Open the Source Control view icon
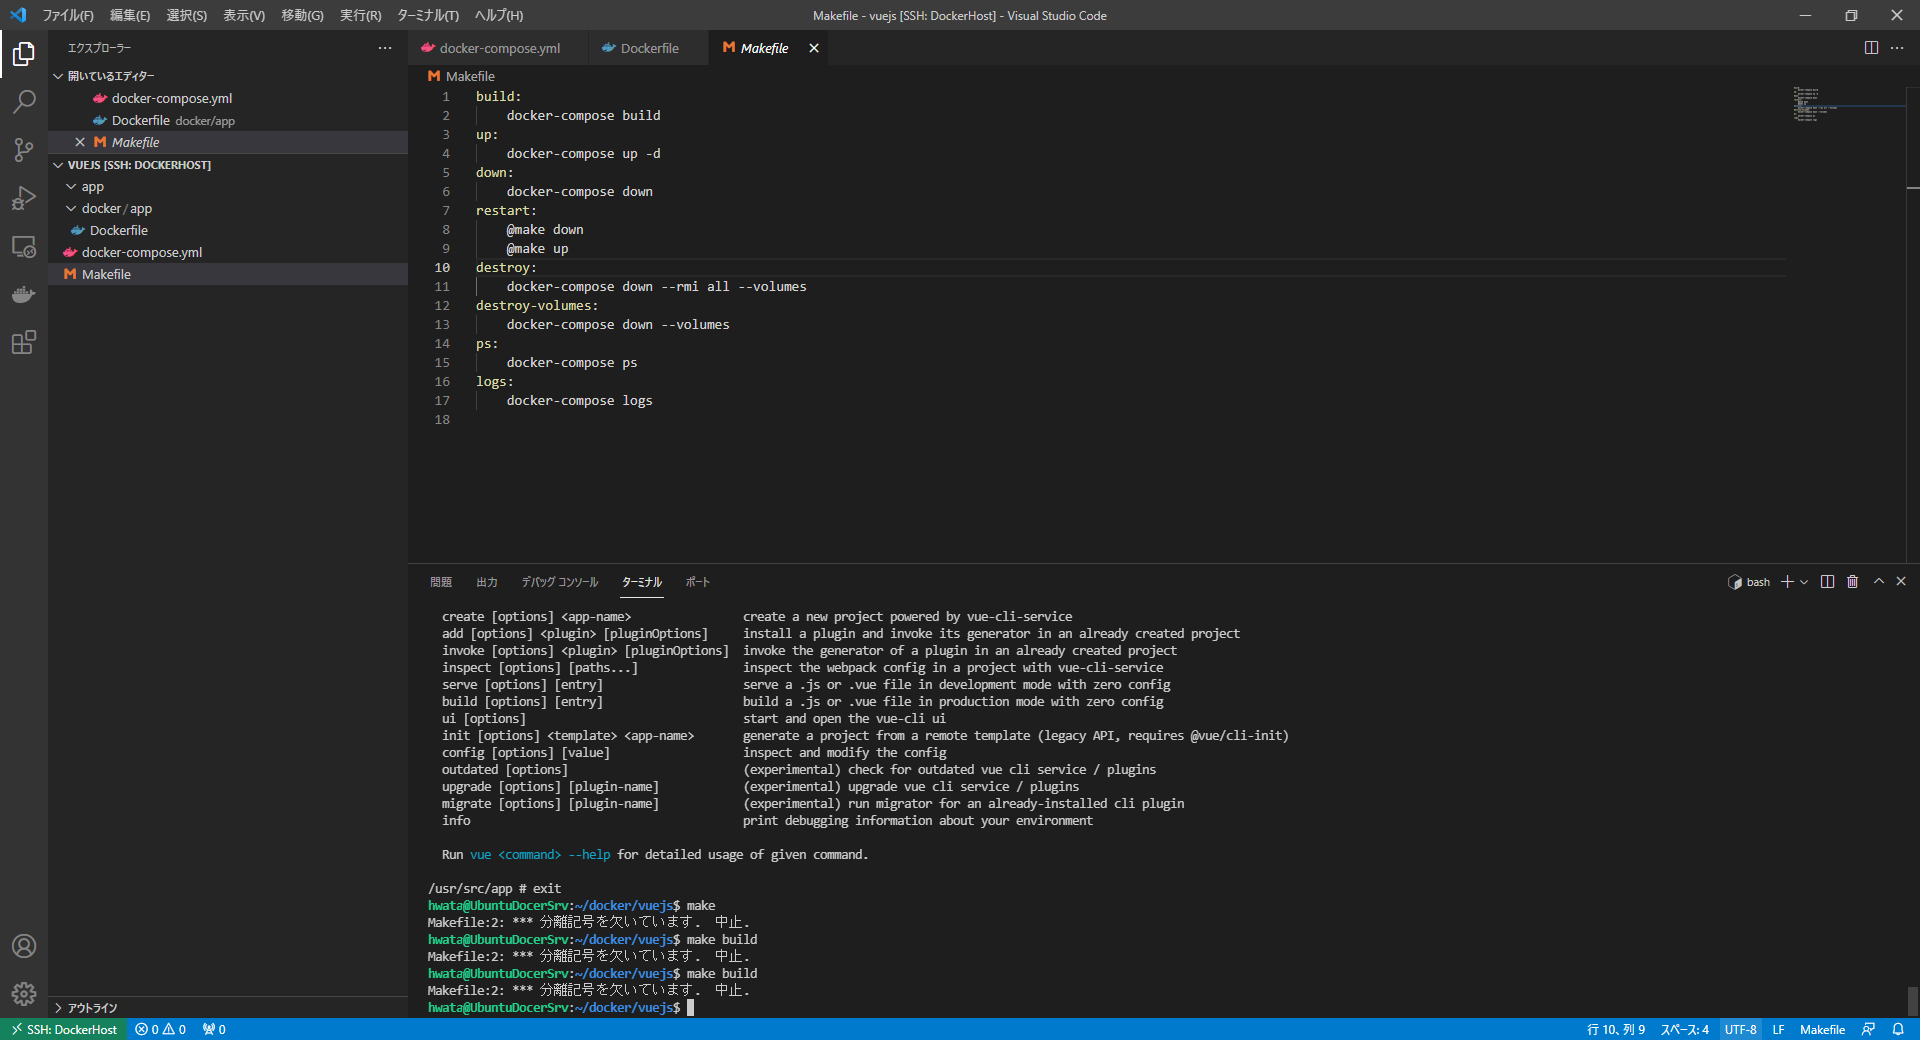The width and height of the screenshot is (1920, 1040). (24, 150)
